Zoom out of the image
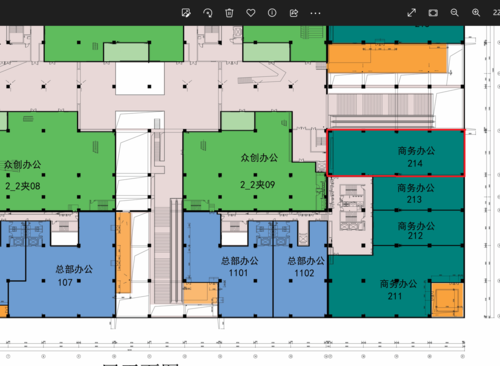 point(454,13)
